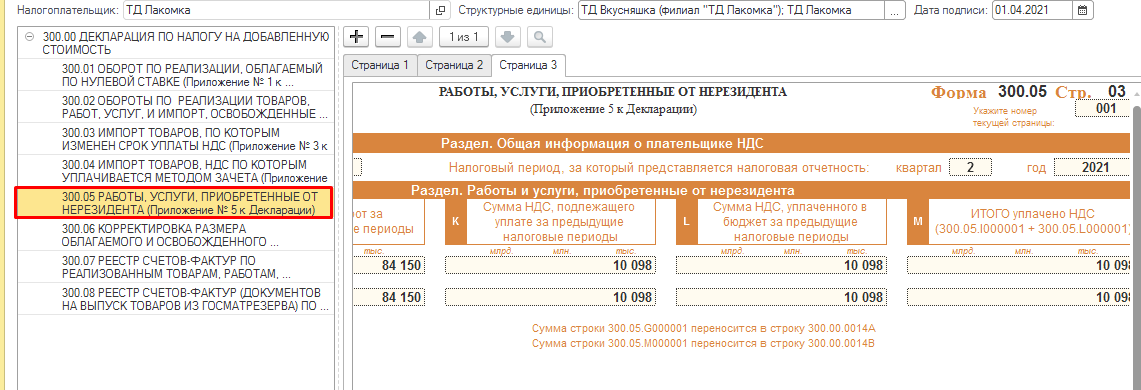Click the first row 84 150 cell
The width and height of the screenshot is (1141, 390).
(x=388, y=265)
